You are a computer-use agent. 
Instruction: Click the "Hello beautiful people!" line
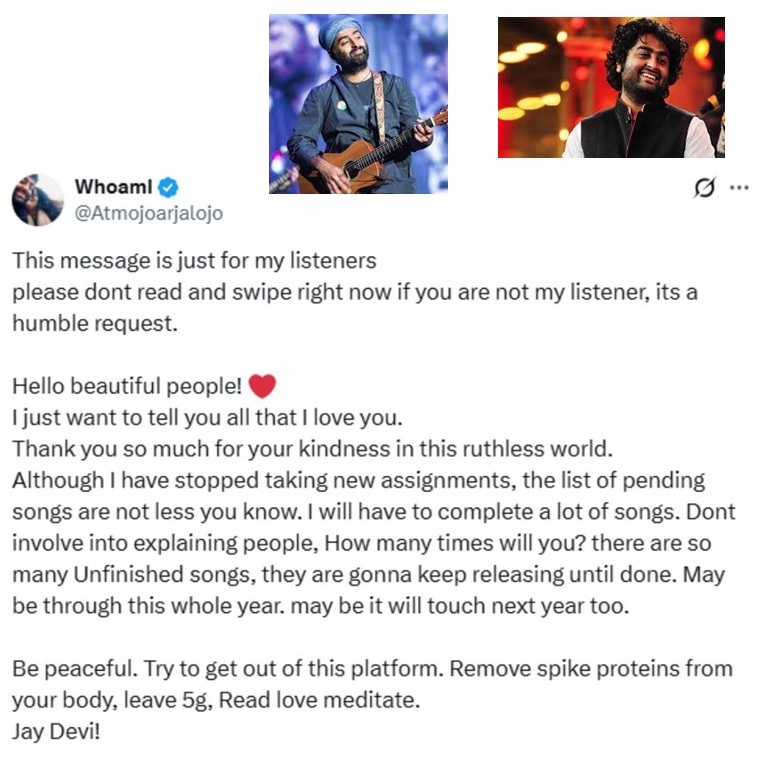(x=125, y=387)
